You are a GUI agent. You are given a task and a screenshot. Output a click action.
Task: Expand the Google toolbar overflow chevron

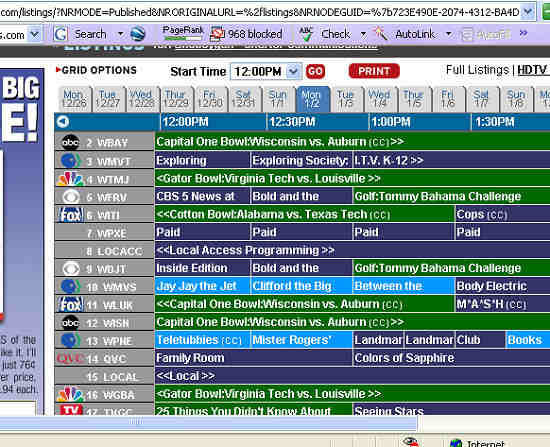tap(524, 33)
